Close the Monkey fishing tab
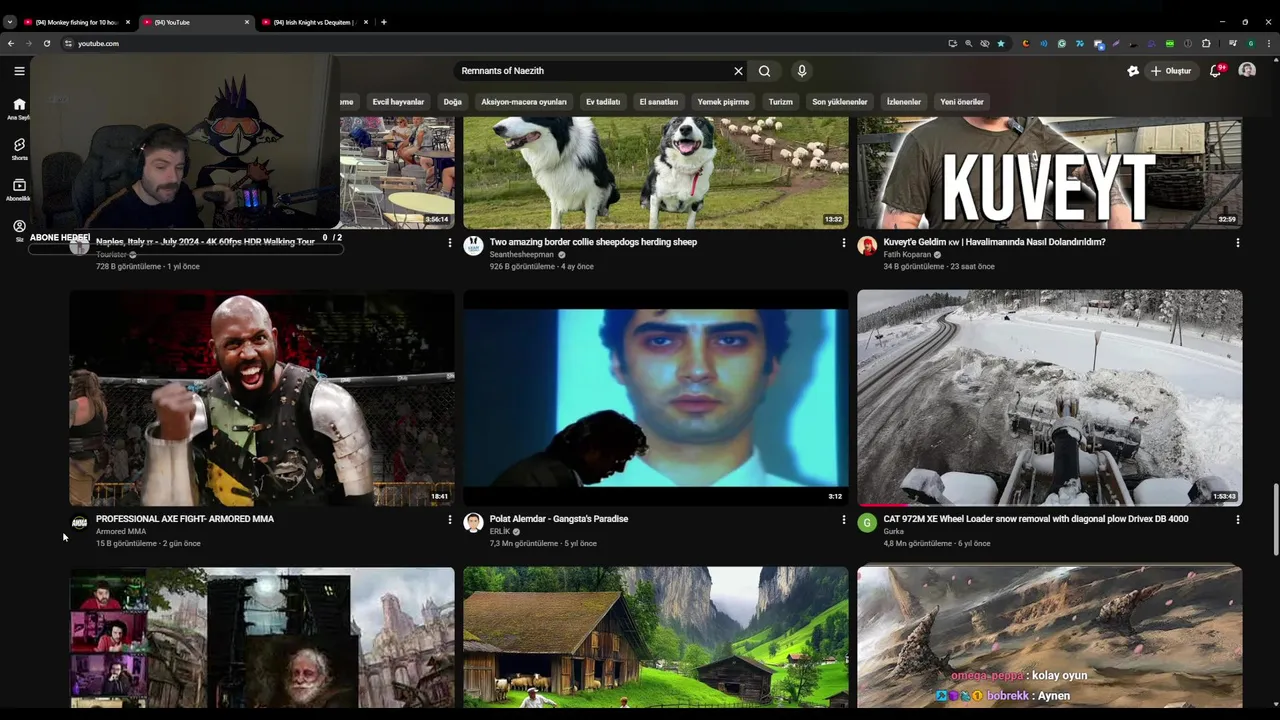Viewport: 1280px width, 720px height. (128, 22)
